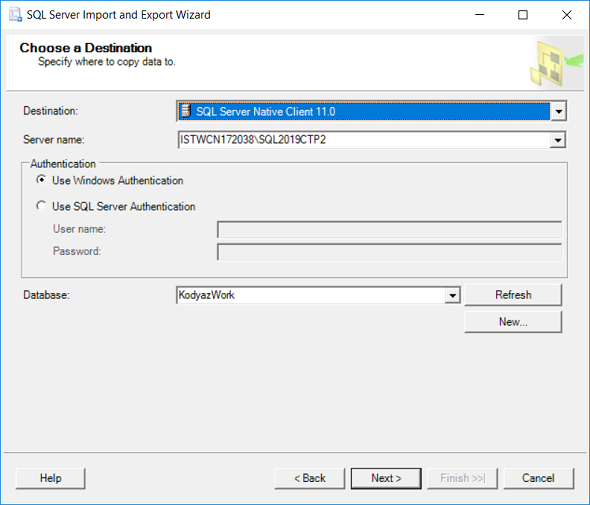Click the "Authentication" group label

pyautogui.click(x=63, y=164)
